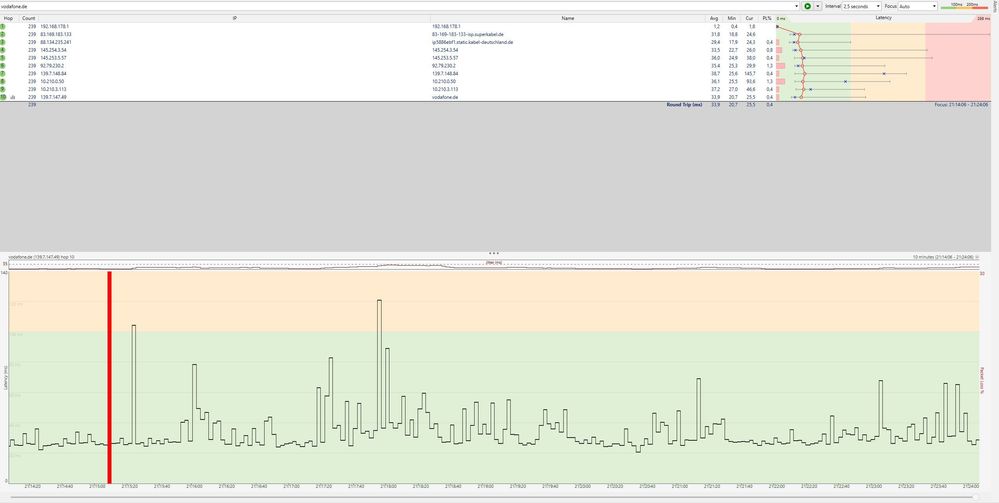Click the tallest latency spike near 21:17:55
999x503 pixels.
tap(380, 364)
